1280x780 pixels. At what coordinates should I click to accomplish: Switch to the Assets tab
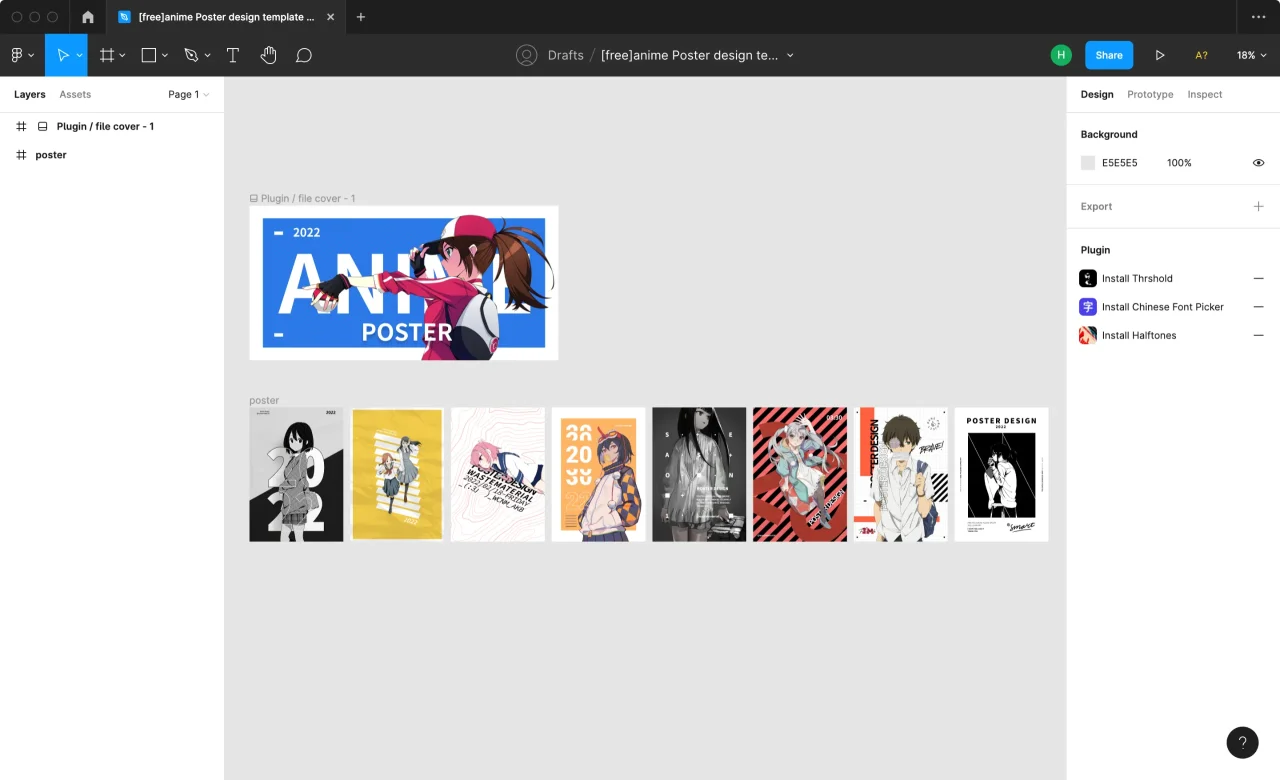(75, 94)
